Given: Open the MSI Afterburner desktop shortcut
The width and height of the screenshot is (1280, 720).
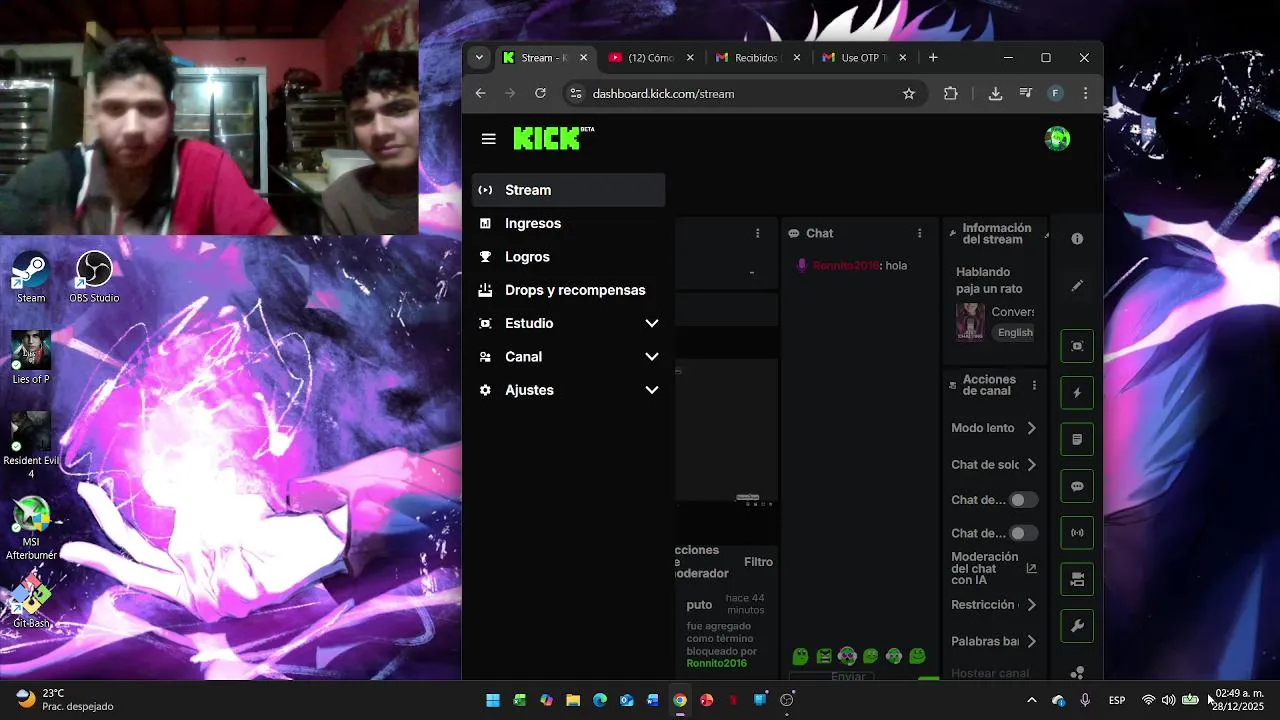Looking at the screenshot, I should click(x=31, y=528).
